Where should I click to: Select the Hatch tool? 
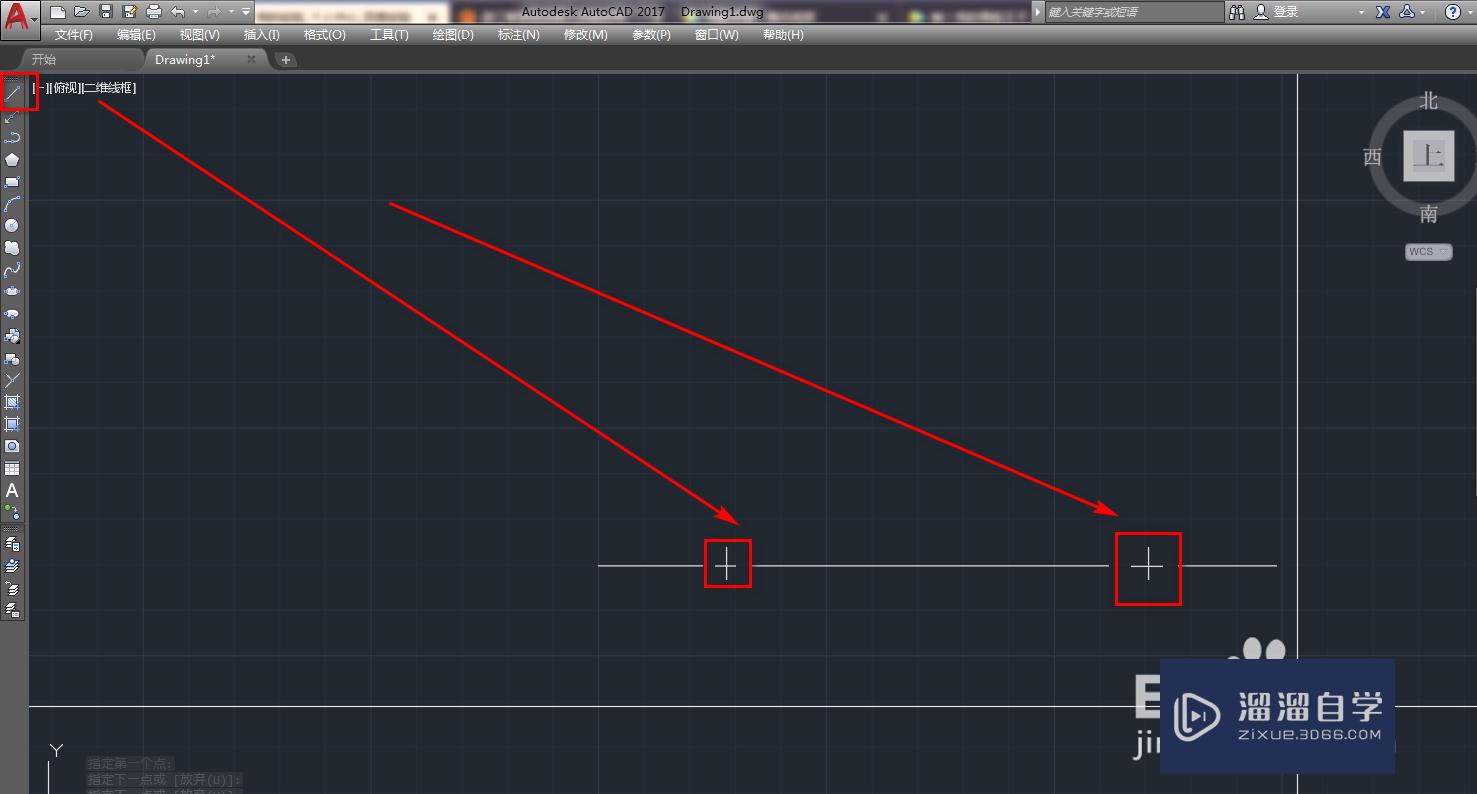(12, 402)
